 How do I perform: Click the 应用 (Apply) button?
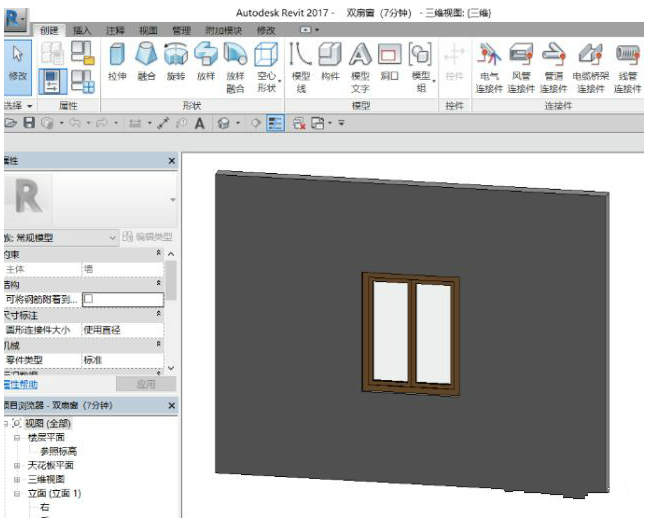(x=146, y=384)
